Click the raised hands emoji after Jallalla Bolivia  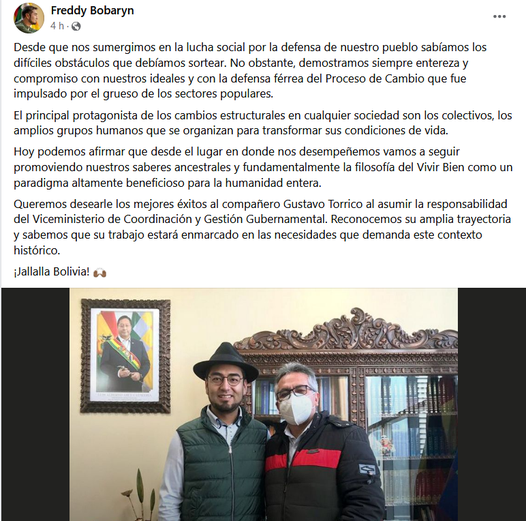click(100, 273)
